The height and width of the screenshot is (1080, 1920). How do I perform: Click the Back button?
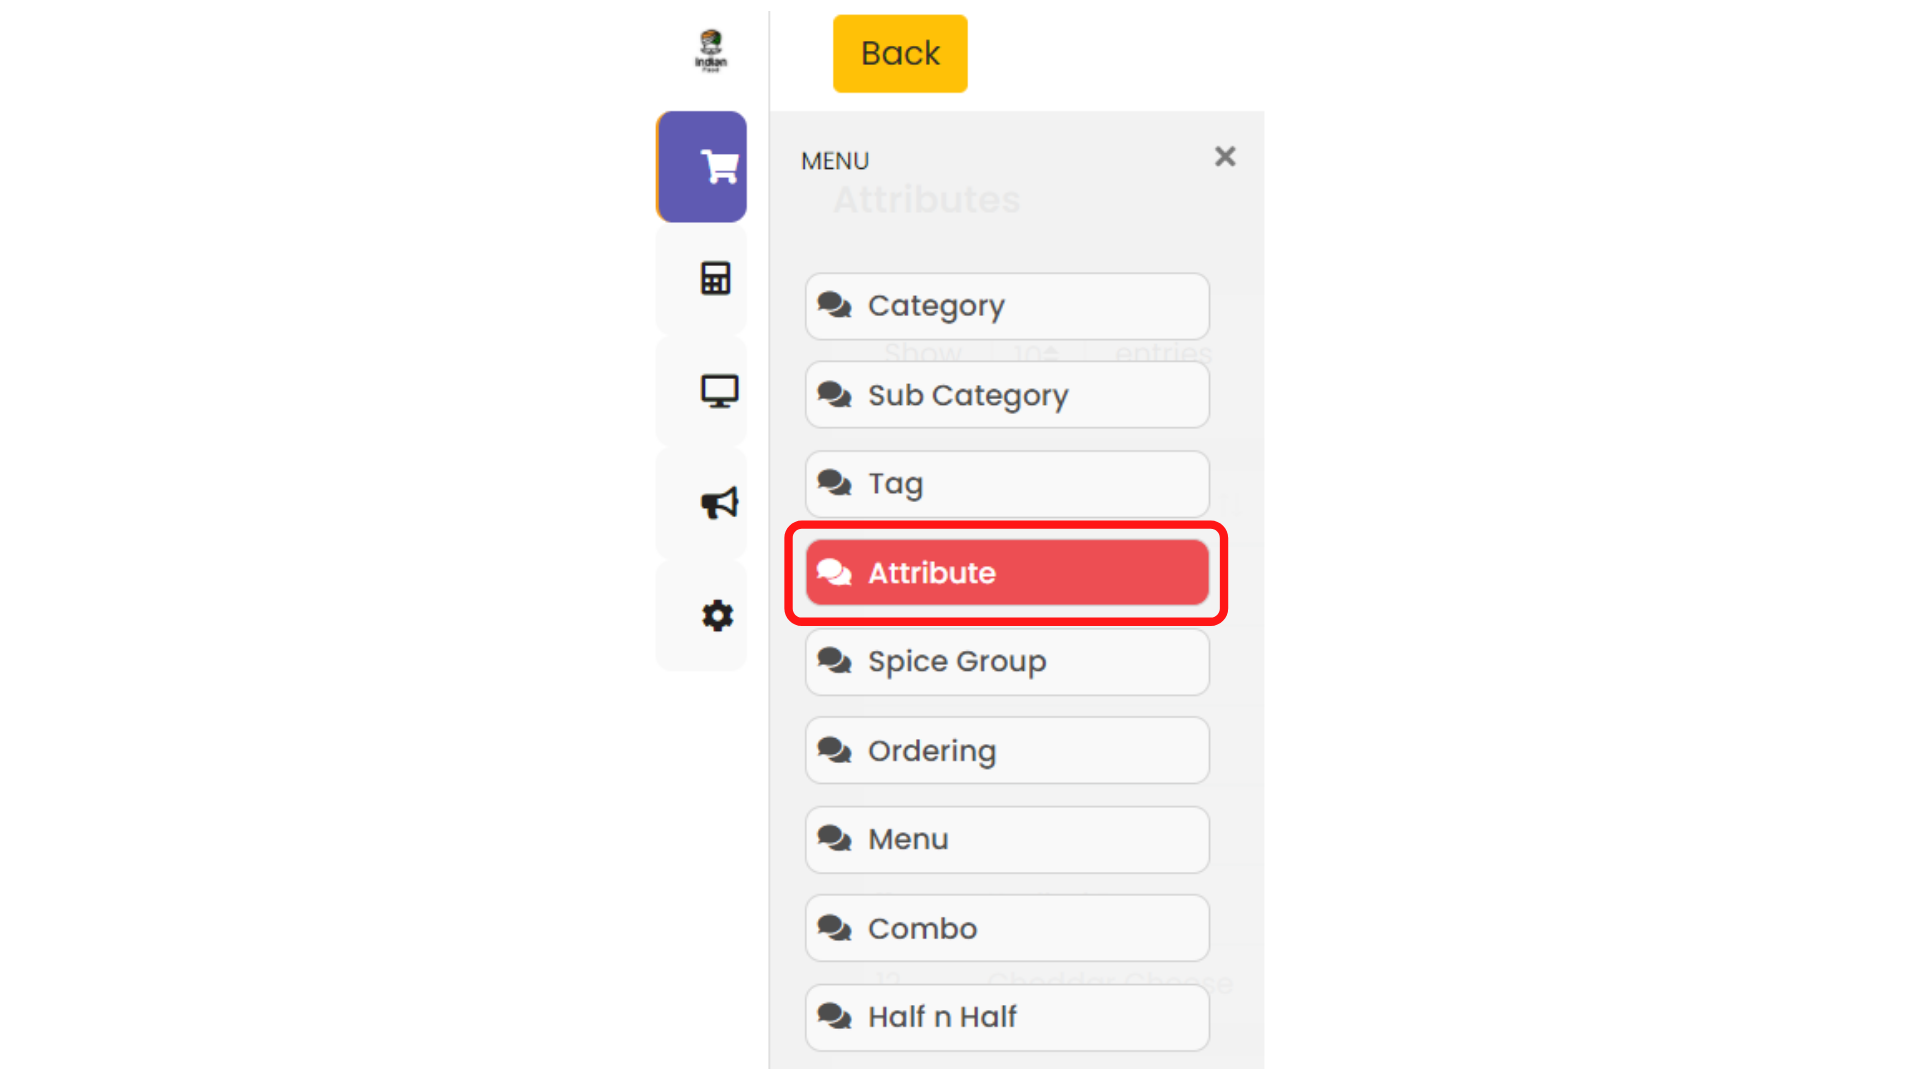coord(900,53)
